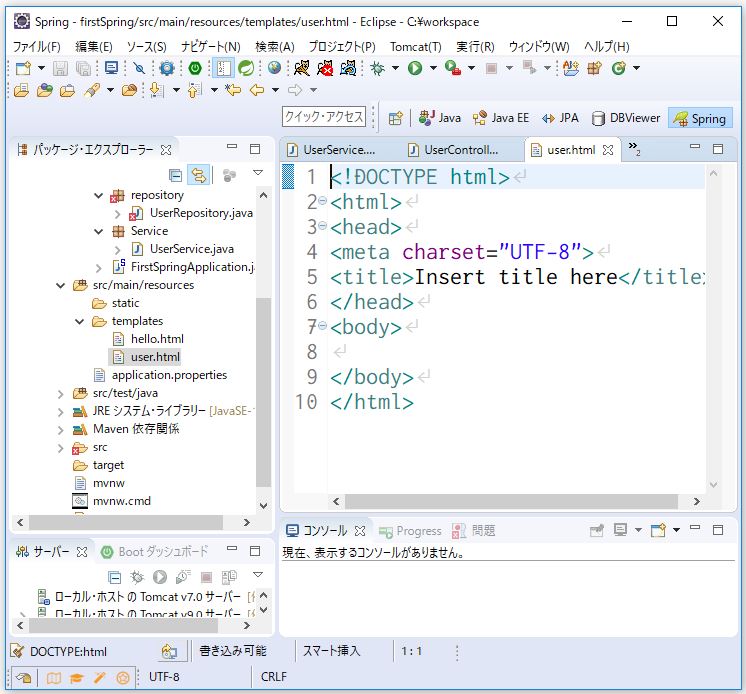Minimize the Package Explorer view
The image size is (746, 694).
(x=232, y=147)
